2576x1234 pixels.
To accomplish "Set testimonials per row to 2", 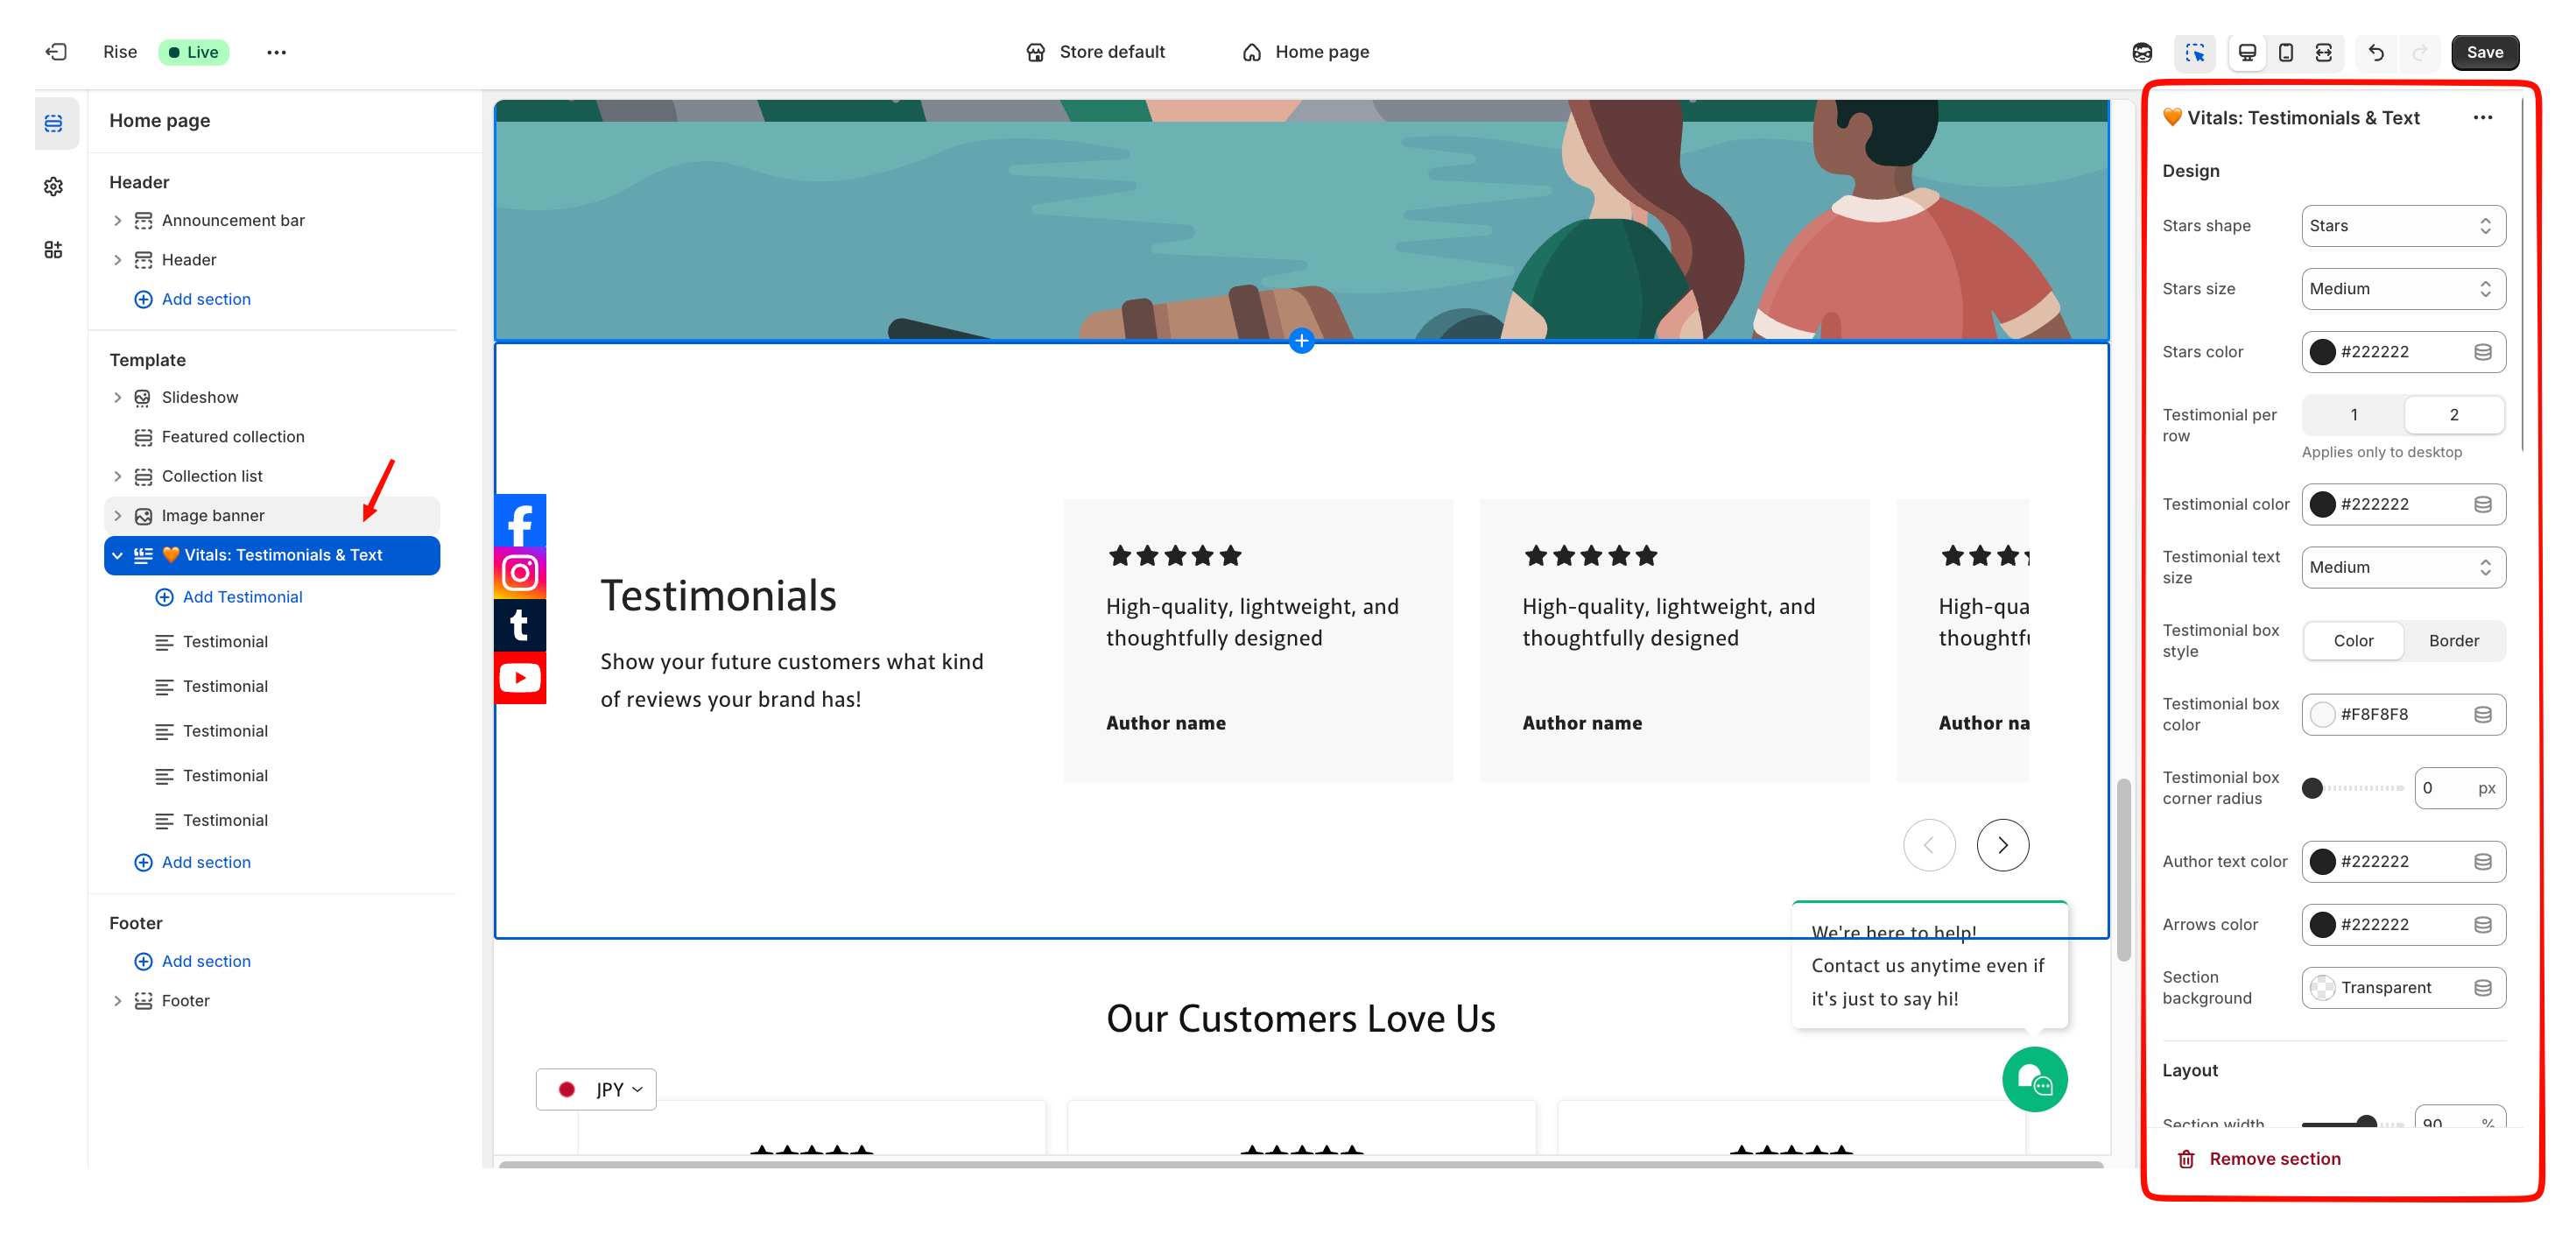I will pyautogui.click(x=2453, y=415).
